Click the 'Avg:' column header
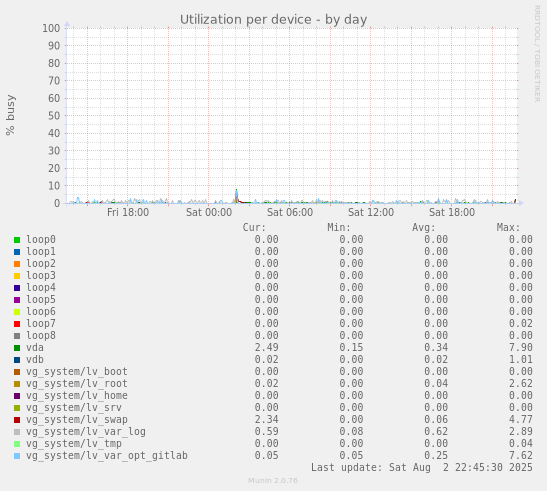The image size is (547, 491). 424,228
